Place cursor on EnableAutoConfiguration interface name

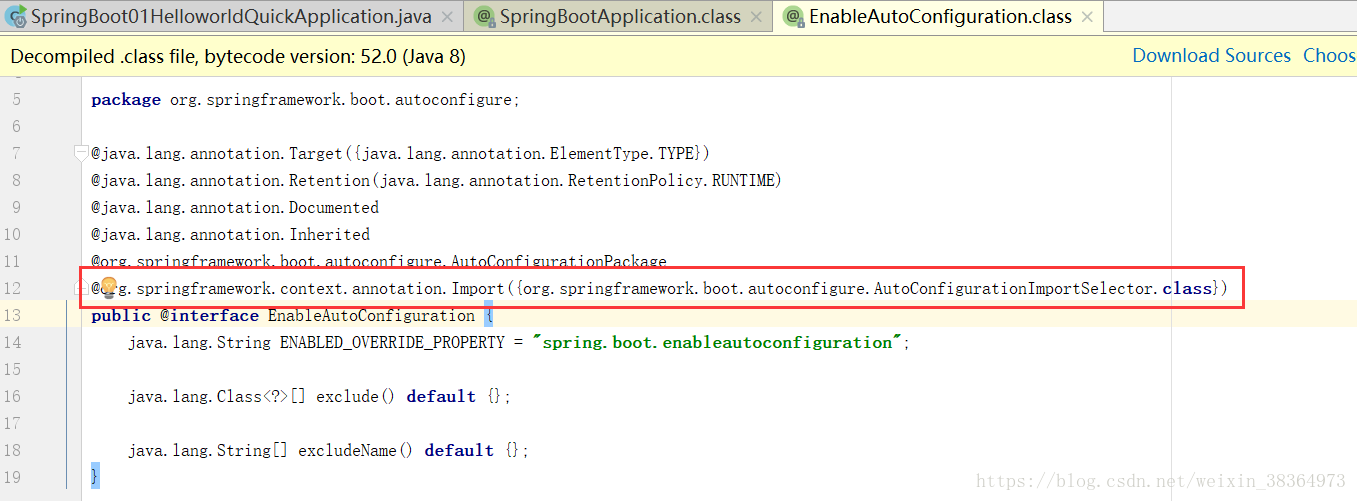tap(371, 316)
